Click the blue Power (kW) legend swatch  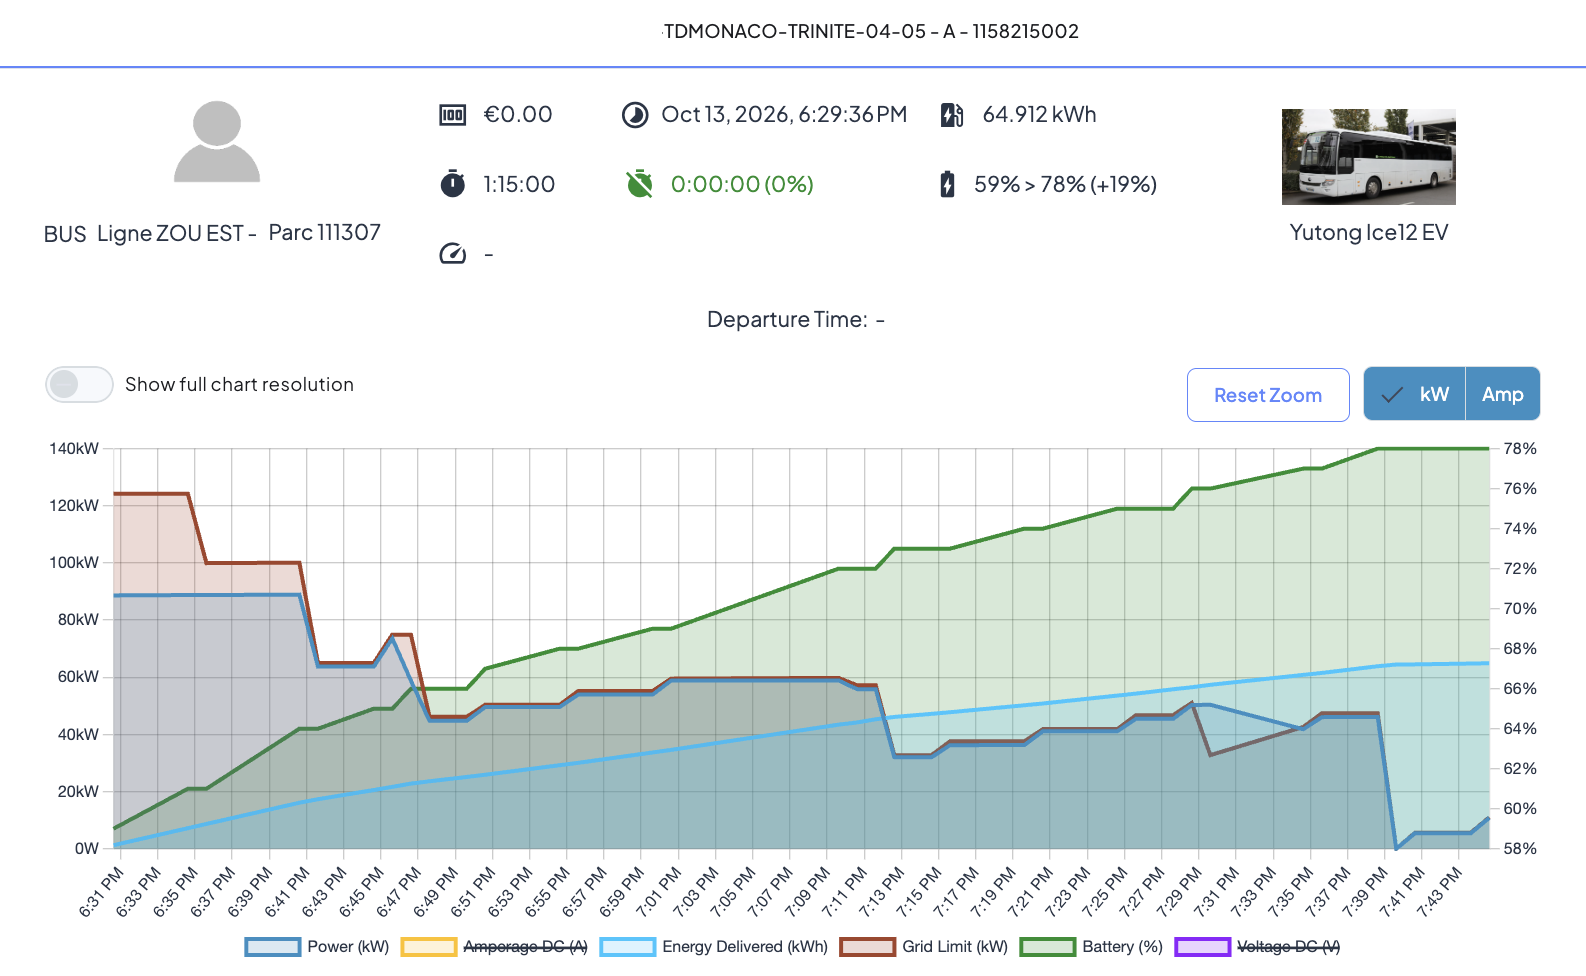(273, 947)
